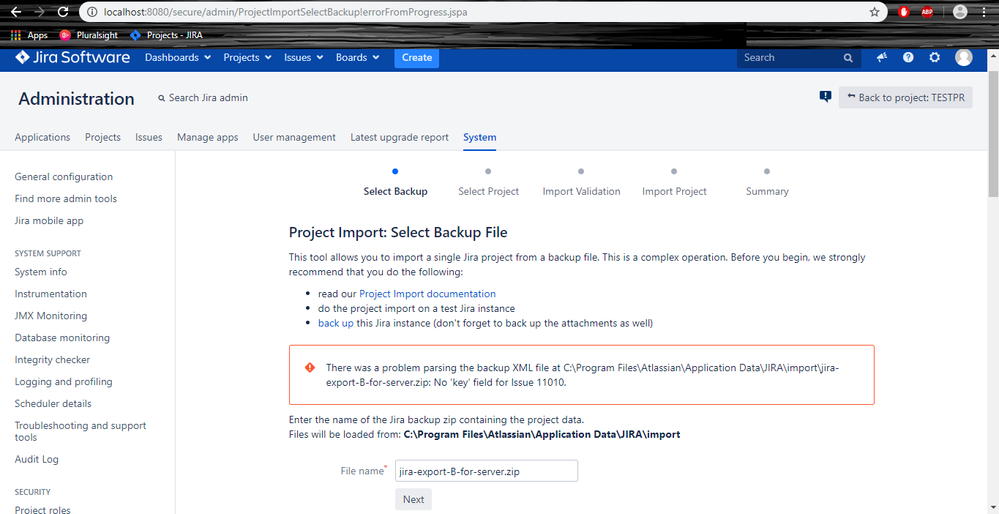Open Instrumentation in sidebar
This screenshot has height=514, width=999.
tap(51, 294)
